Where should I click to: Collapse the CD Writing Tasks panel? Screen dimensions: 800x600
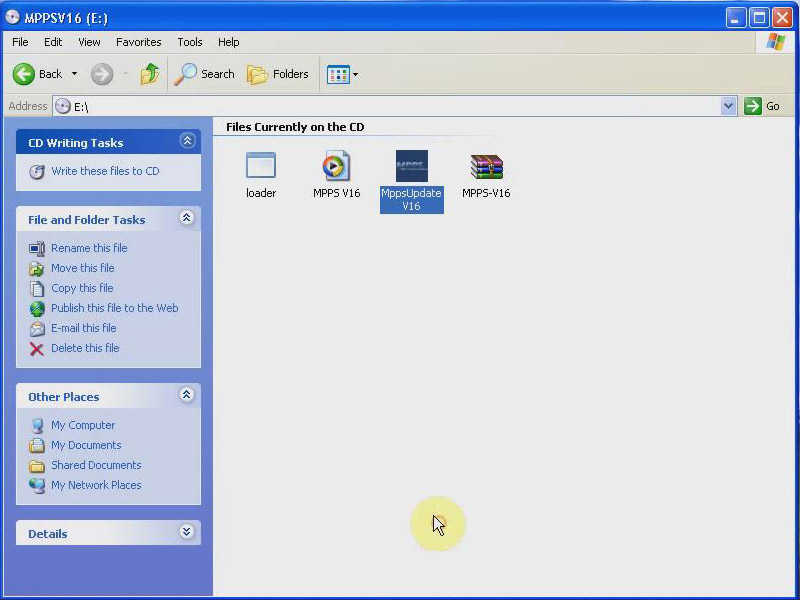tap(187, 141)
